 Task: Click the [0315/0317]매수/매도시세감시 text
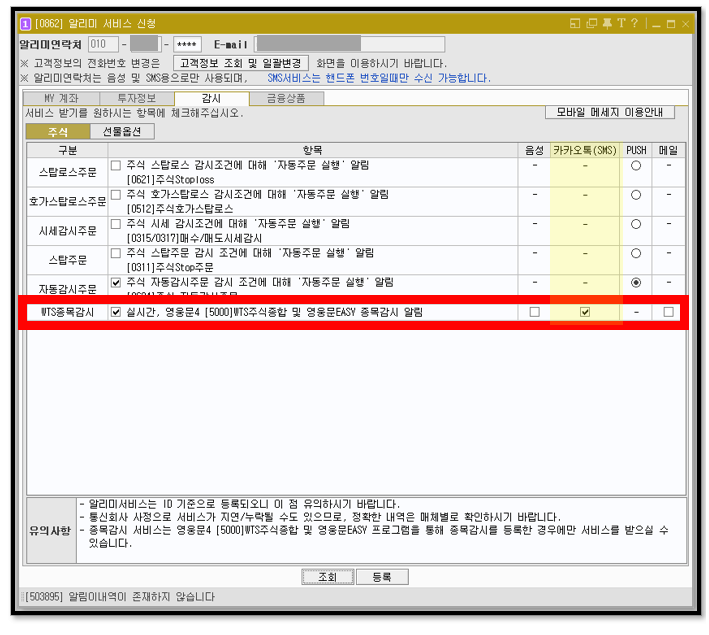coord(194,238)
